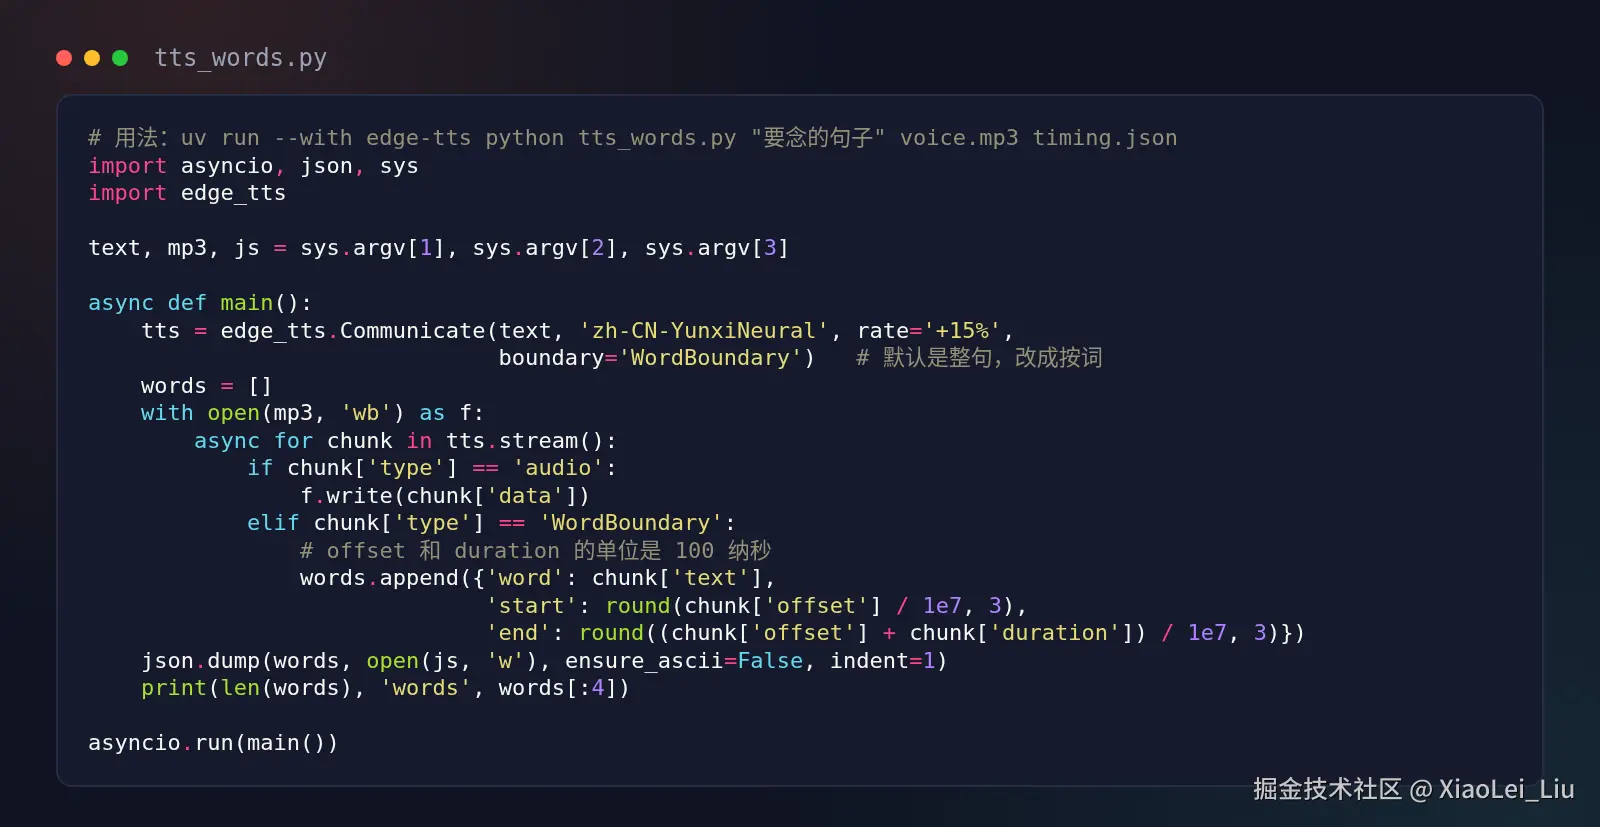Click the boundary='WordBoundary' argument

pos(650,358)
